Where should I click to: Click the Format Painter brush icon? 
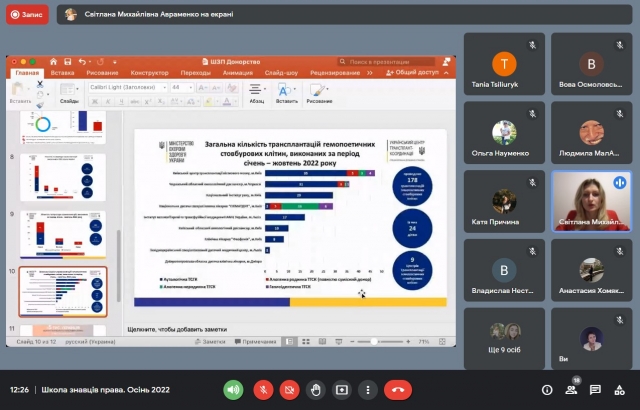40,105
